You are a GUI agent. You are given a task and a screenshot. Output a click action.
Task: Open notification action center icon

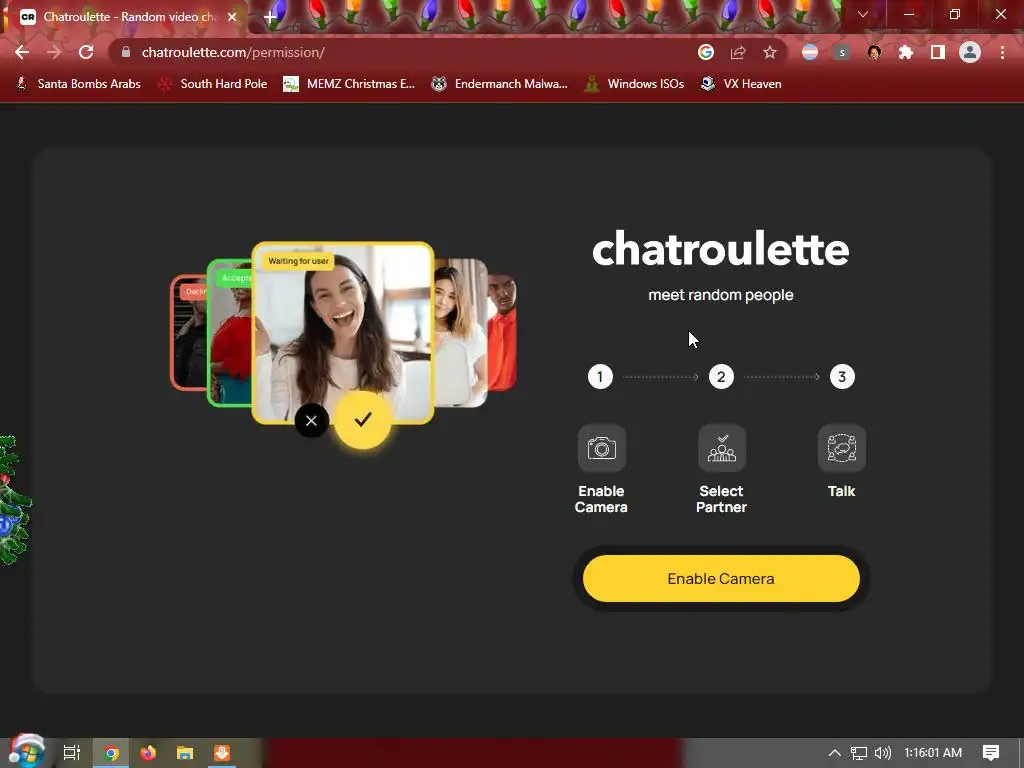991,753
